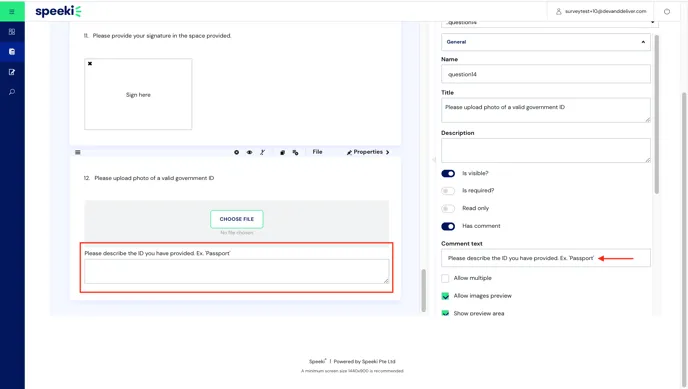This screenshot has height=389, width=688.
Task: Toggle the Has comment switch
Action: [448, 226]
